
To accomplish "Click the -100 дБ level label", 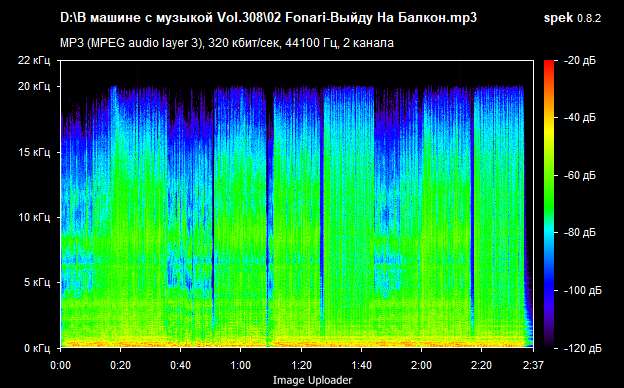I will coord(583,291).
